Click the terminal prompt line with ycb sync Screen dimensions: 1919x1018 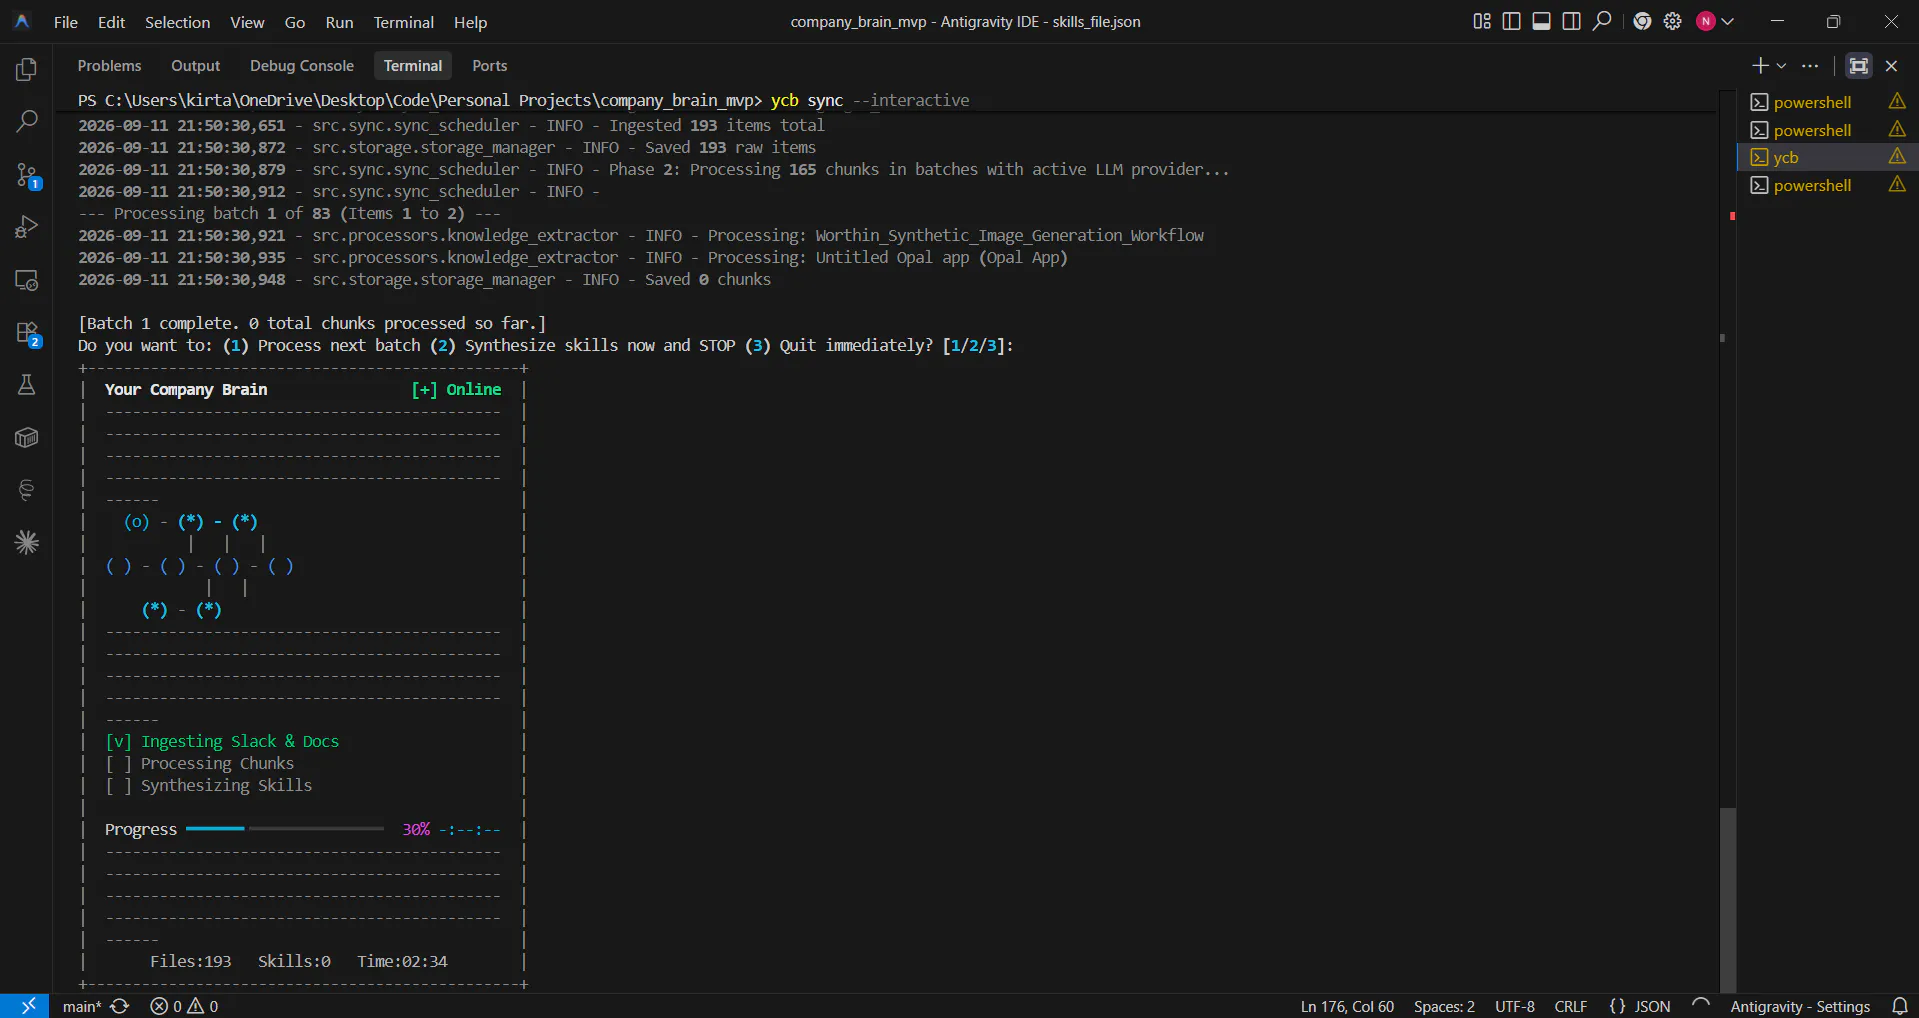click(x=523, y=100)
